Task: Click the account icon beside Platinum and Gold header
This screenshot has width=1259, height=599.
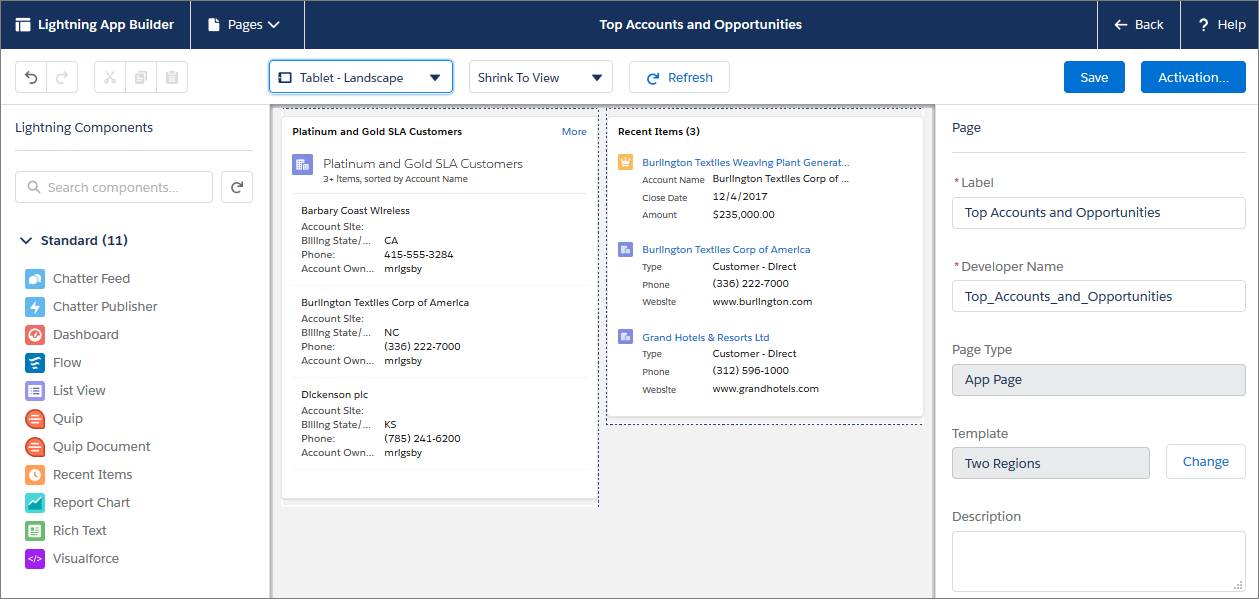Action: tap(302, 165)
